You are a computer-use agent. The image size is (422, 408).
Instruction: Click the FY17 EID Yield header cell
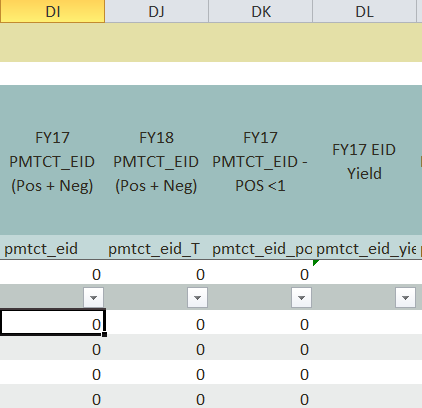coord(364,160)
